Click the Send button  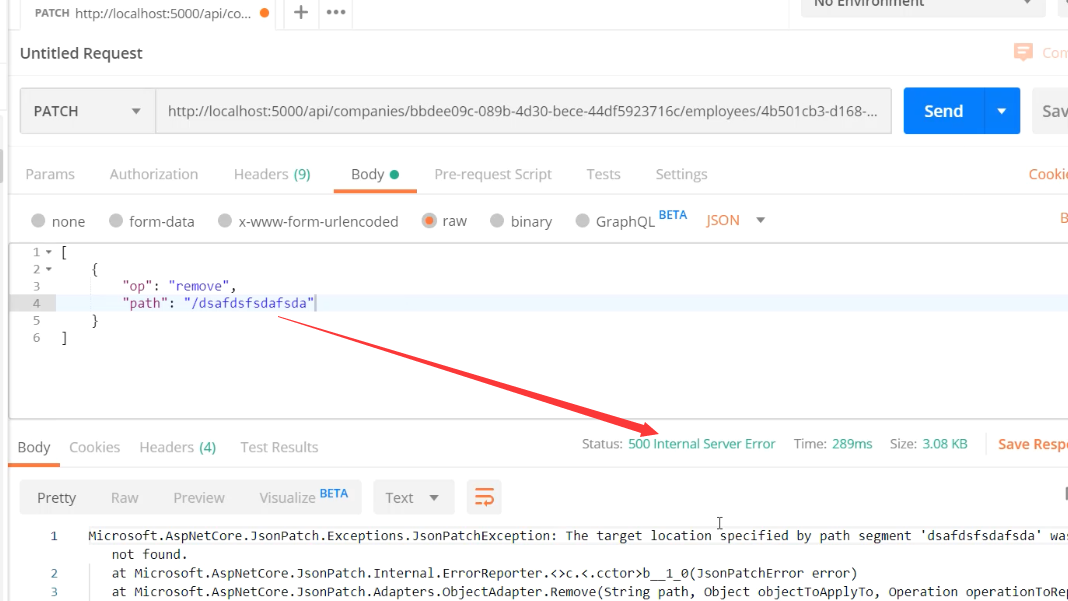(x=943, y=111)
